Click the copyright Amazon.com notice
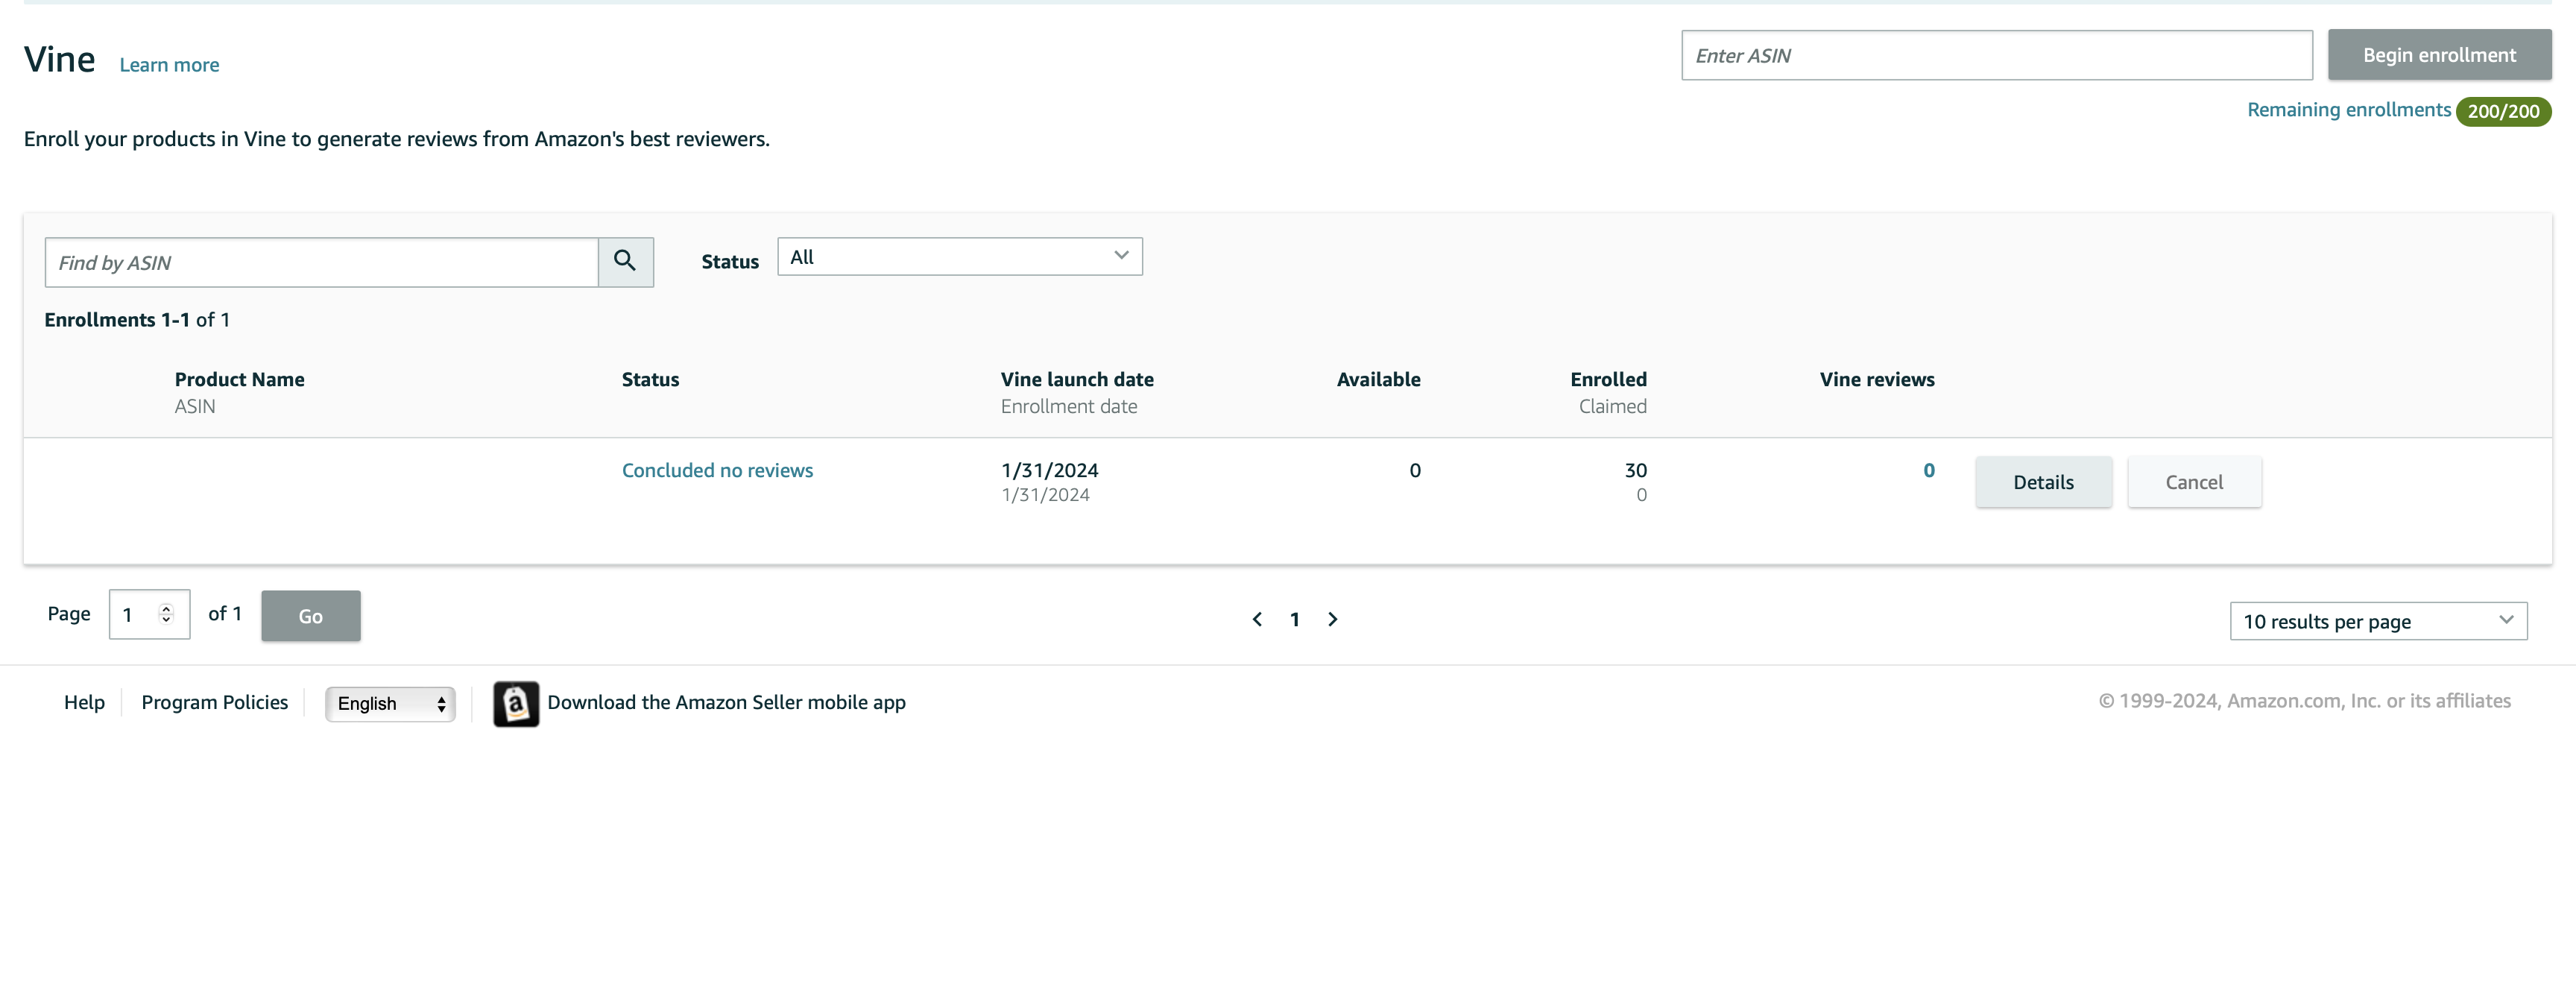Viewport: 2576px width, 1008px height. point(2304,701)
